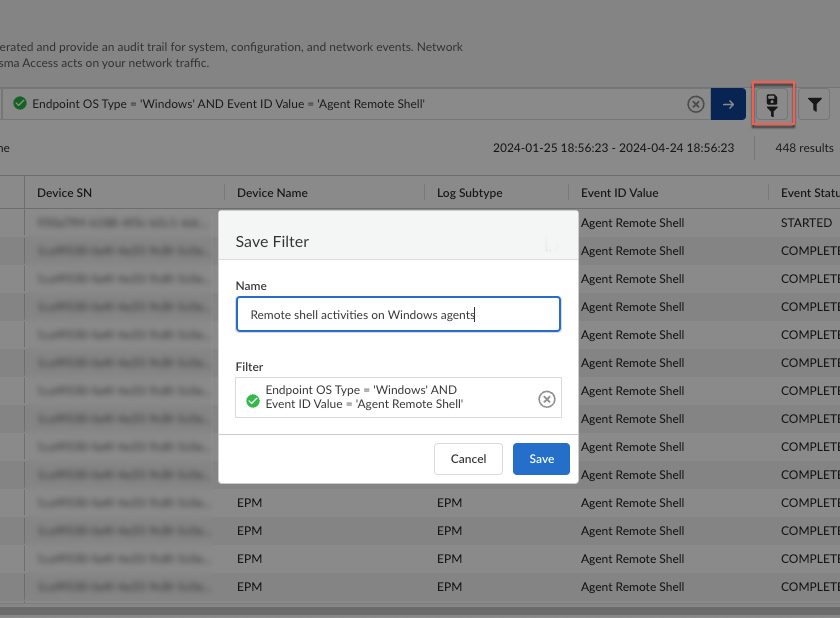840x618 pixels.
Task: Click the save filter icon in toolbar
Action: coord(772,104)
